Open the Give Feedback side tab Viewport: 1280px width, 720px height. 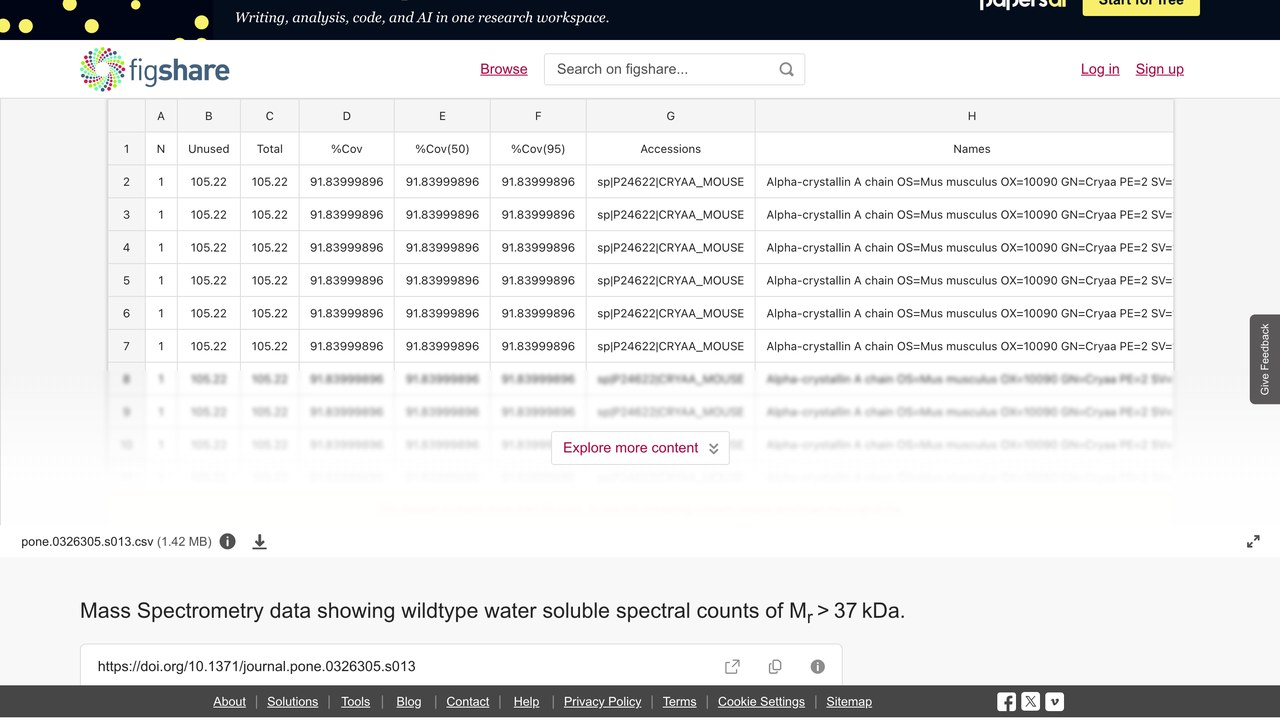click(x=1265, y=359)
